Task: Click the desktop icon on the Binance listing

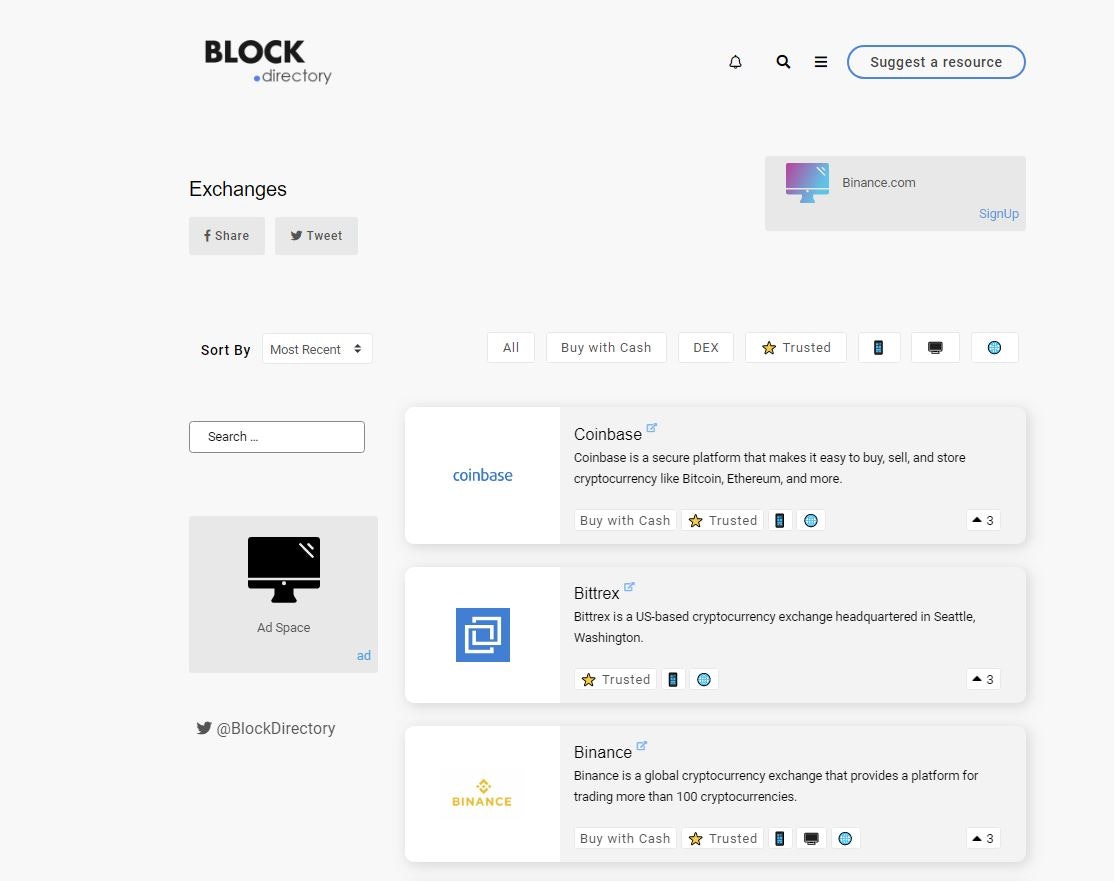Action: (x=811, y=838)
